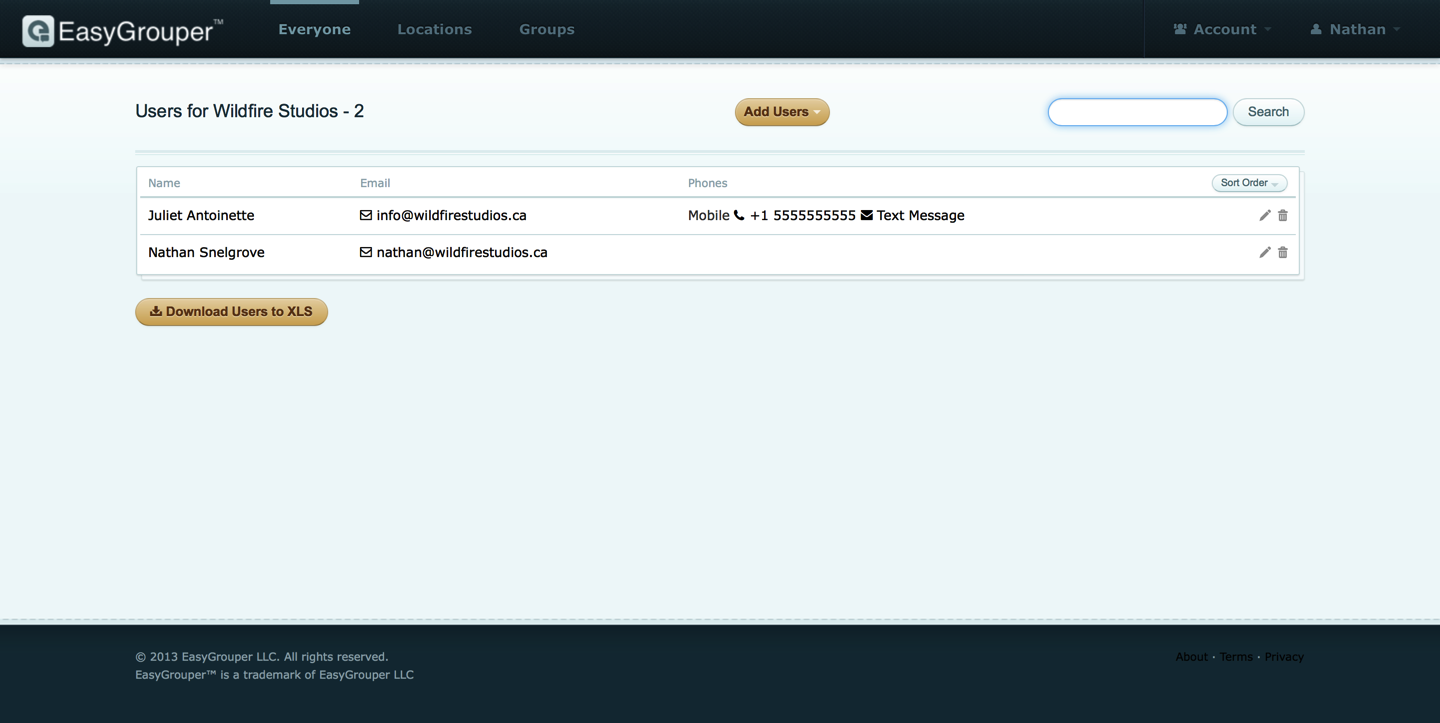Click the Email column header
The width and height of the screenshot is (1440, 723).
click(x=375, y=183)
